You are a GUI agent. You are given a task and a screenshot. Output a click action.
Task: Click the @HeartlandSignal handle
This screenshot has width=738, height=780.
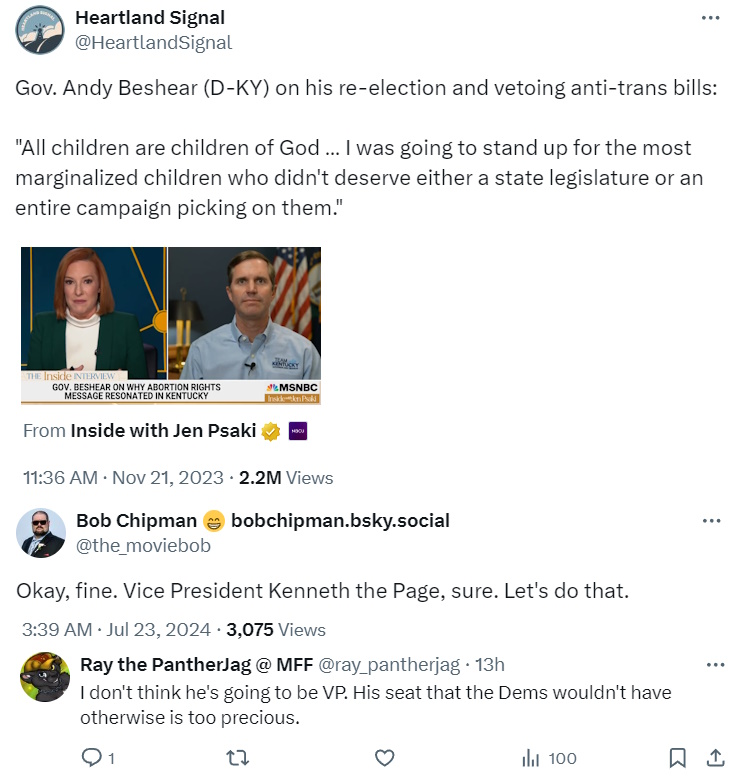click(153, 42)
